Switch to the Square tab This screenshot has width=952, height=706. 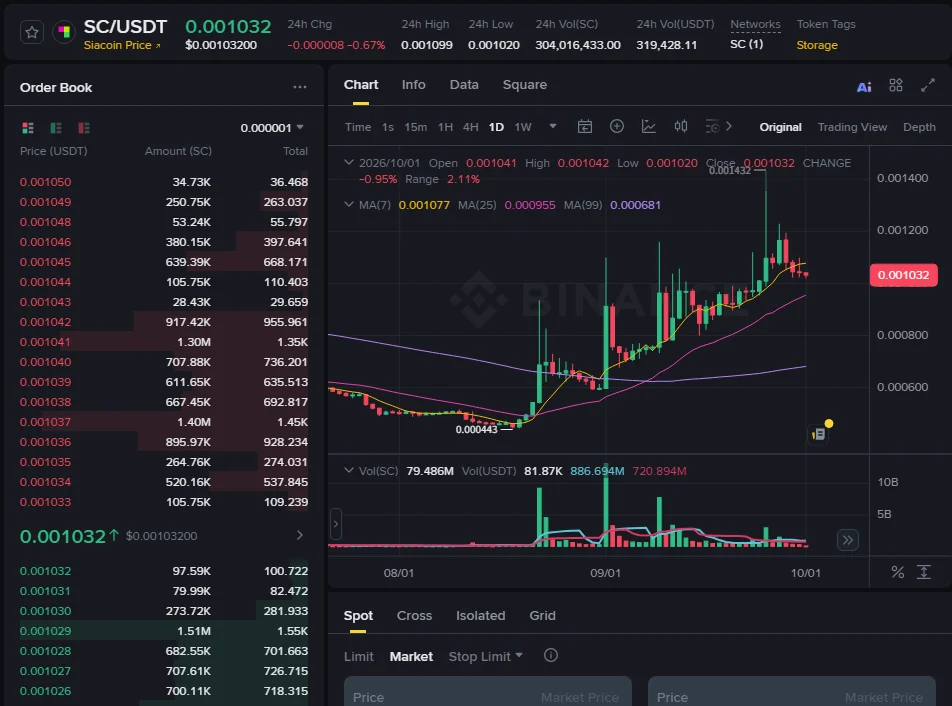(x=525, y=85)
